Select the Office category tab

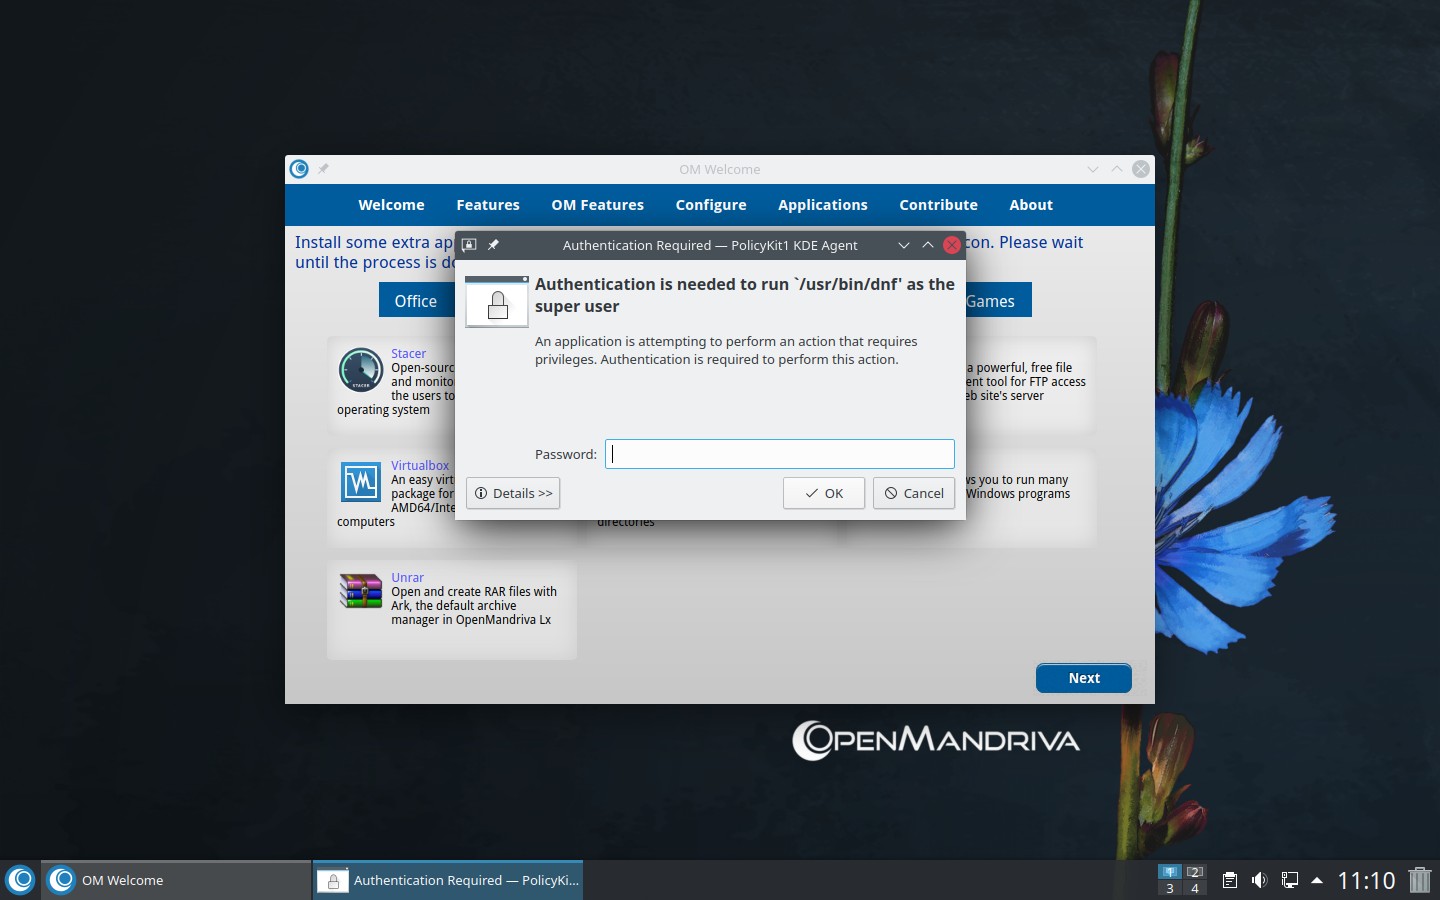tap(416, 300)
